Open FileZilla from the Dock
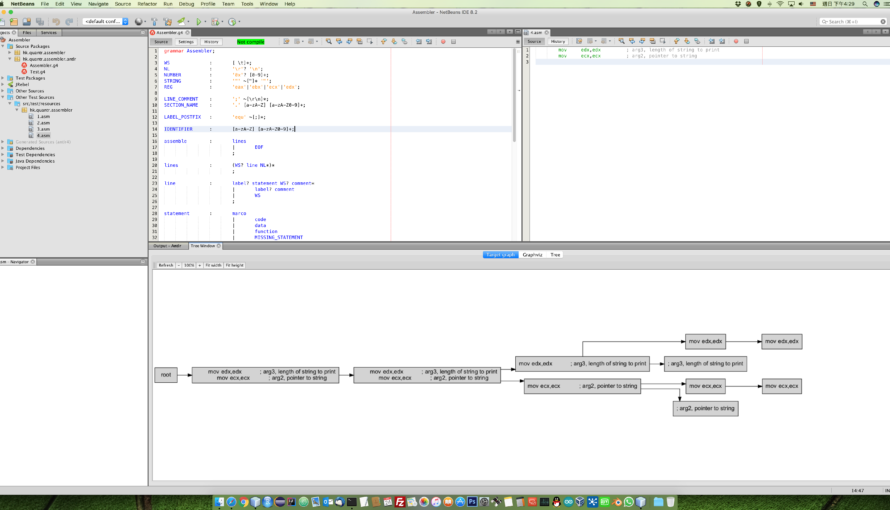The height and width of the screenshot is (510, 890). point(400,501)
